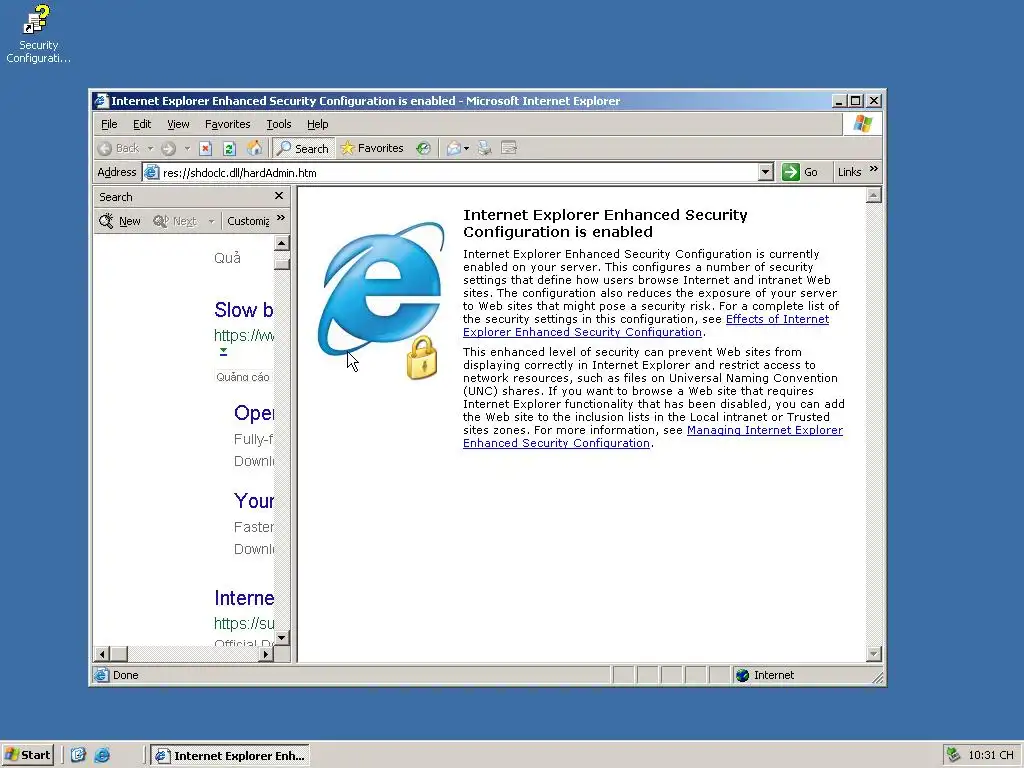Click the search pane scroll up arrow
1024x768 pixels.
[281, 244]
